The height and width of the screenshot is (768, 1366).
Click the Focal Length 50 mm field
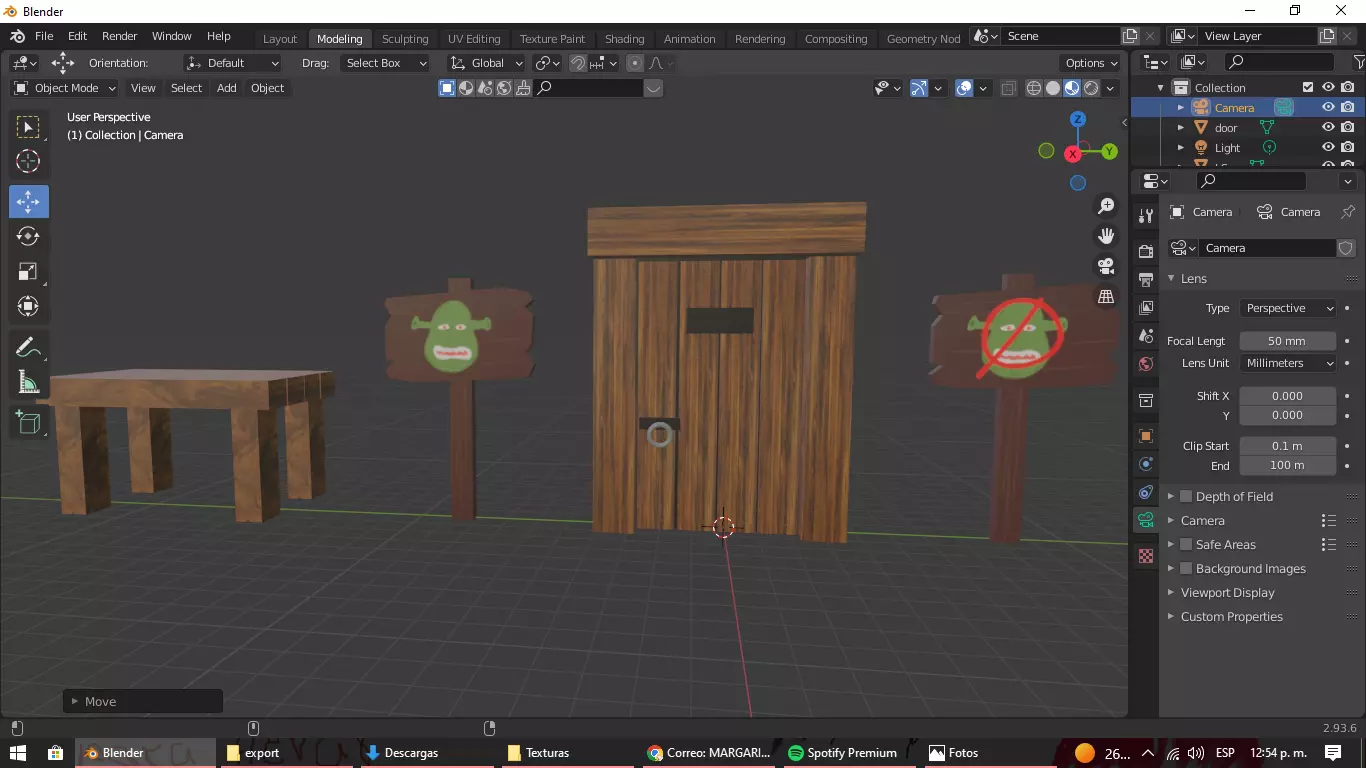click(1288, 341)
